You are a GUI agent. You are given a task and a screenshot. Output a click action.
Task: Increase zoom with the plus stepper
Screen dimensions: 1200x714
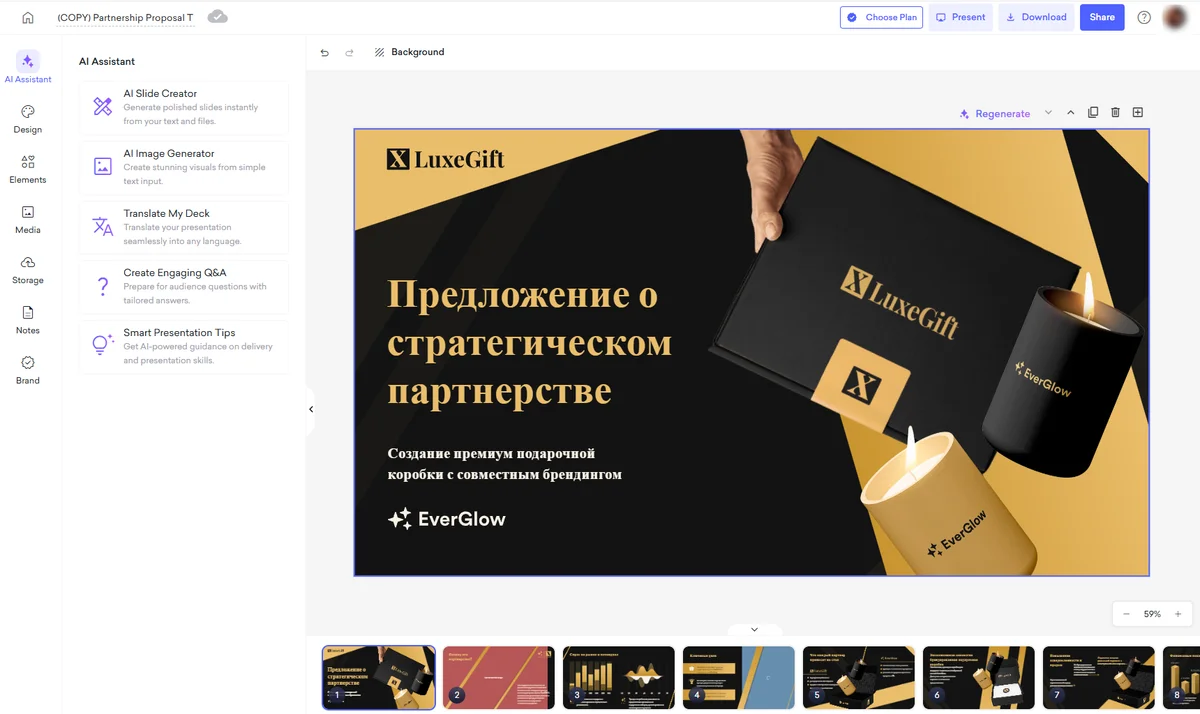(1178, 614)
